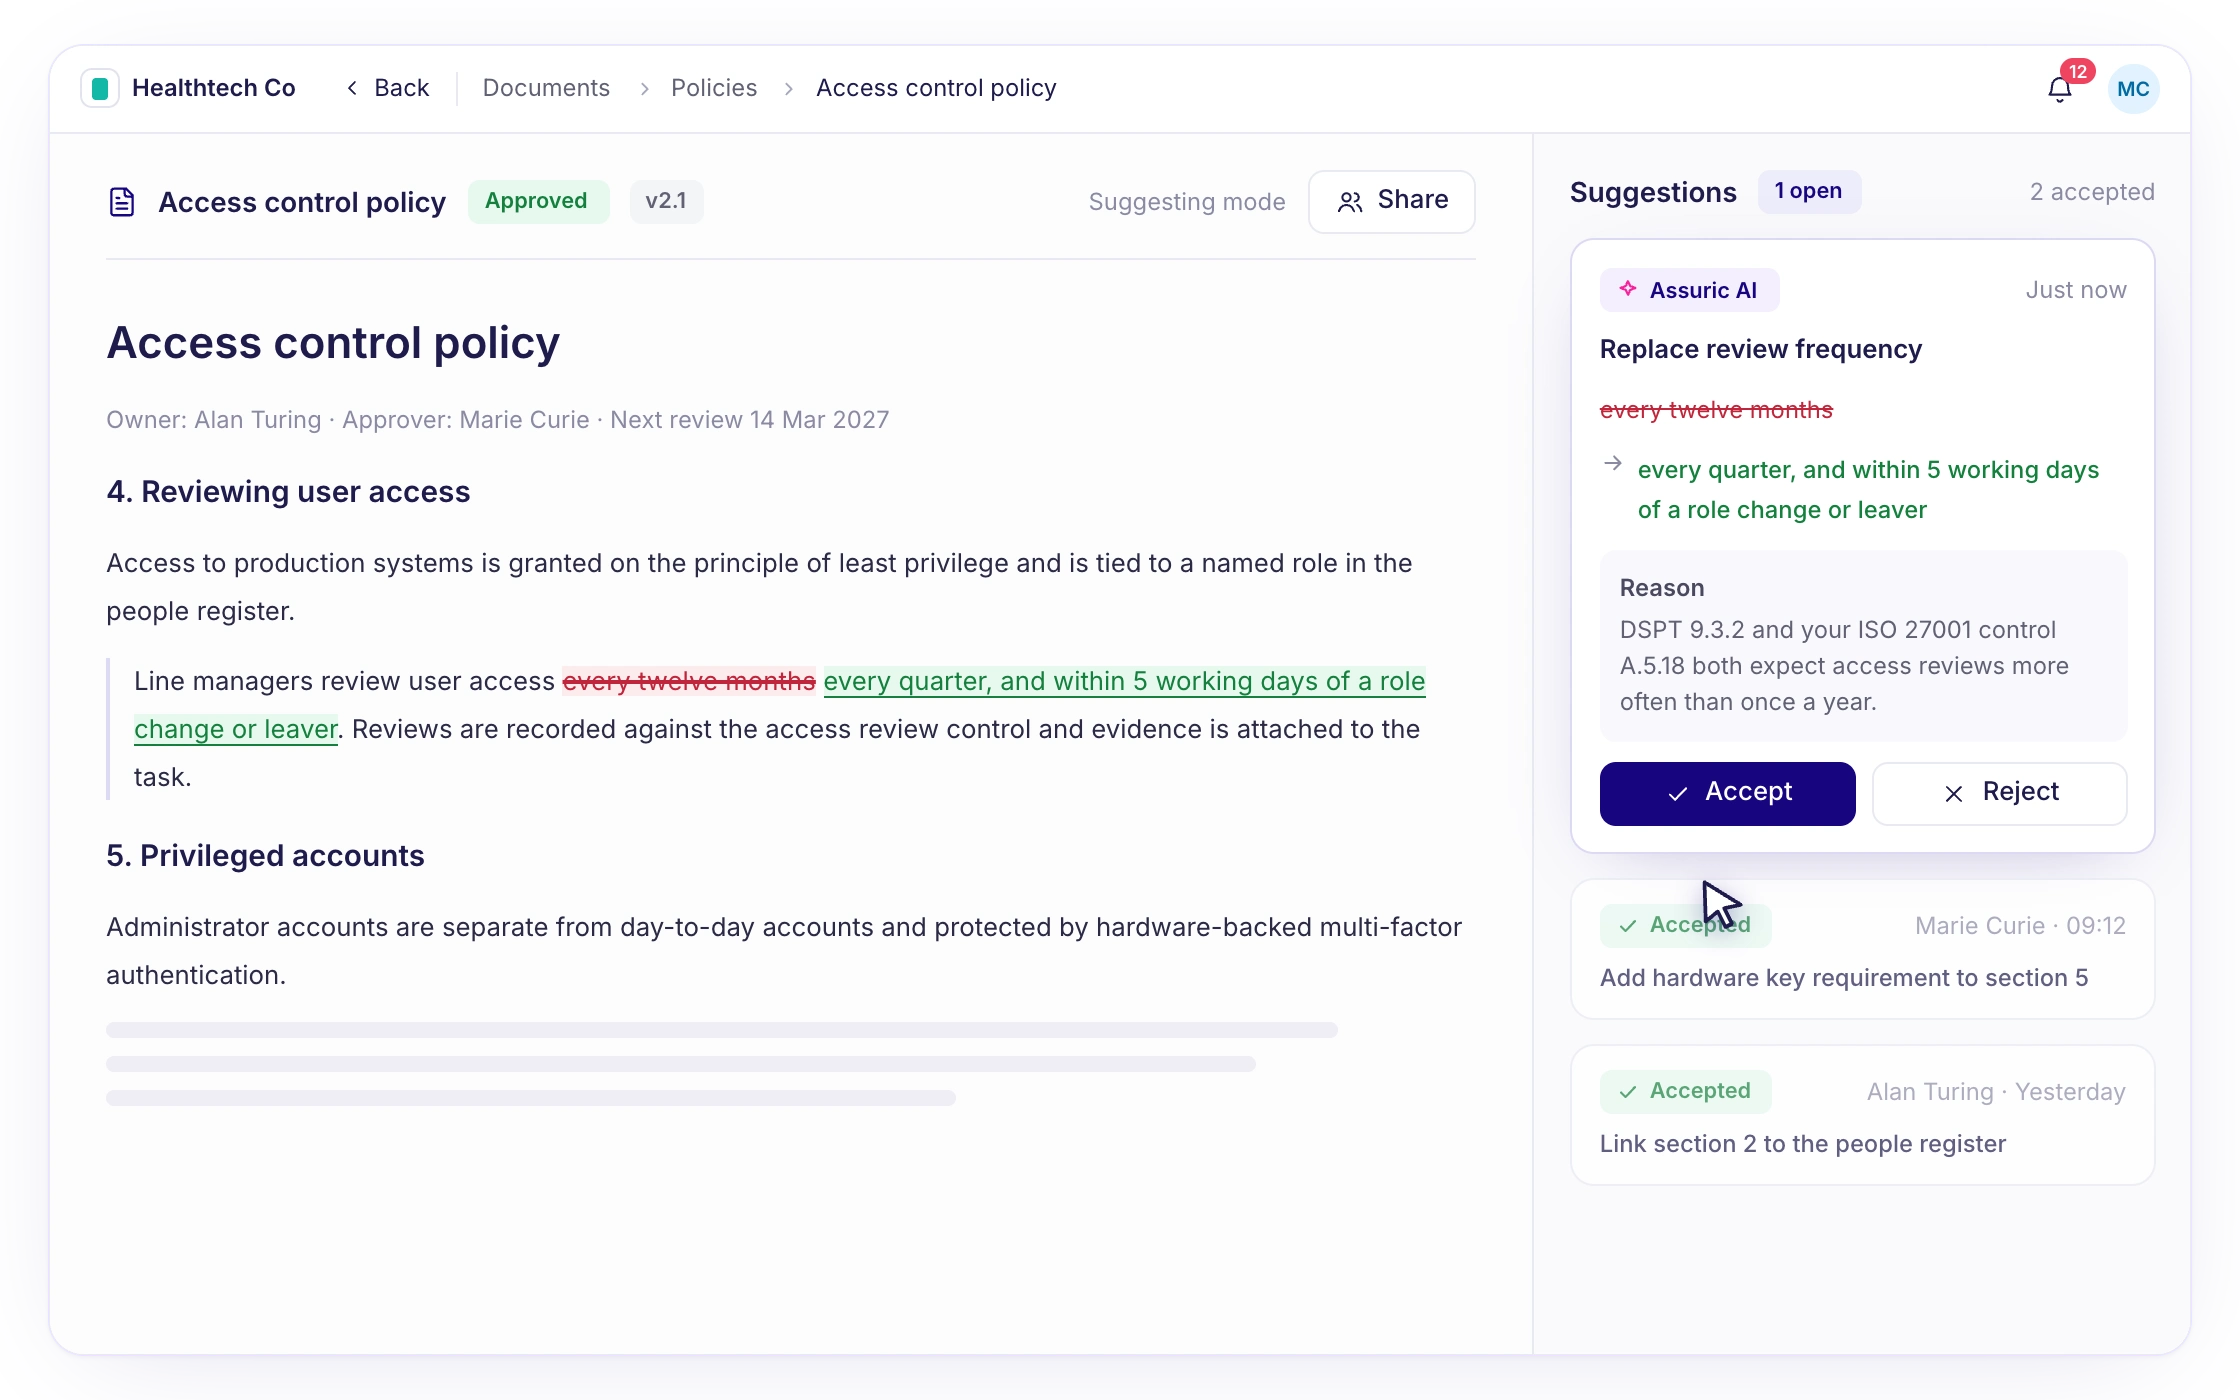Click the Assuric AI sparkle icon
The width and height of the screenshot is (2240, 1400).
pos(1628,289)
